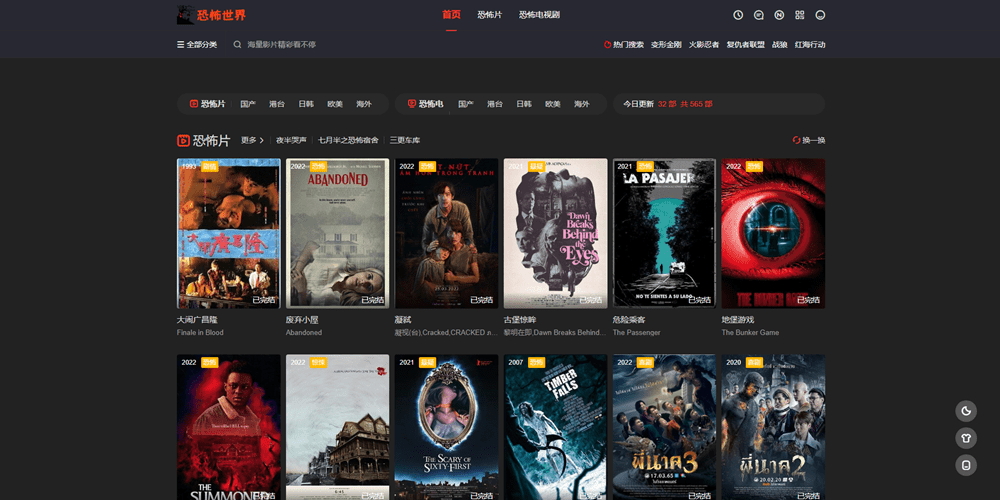Image resolution: width=1000 pixels, height=500 pixels.
Task: Open 恐怖电 category in filter pill
Action: (425, 104)
